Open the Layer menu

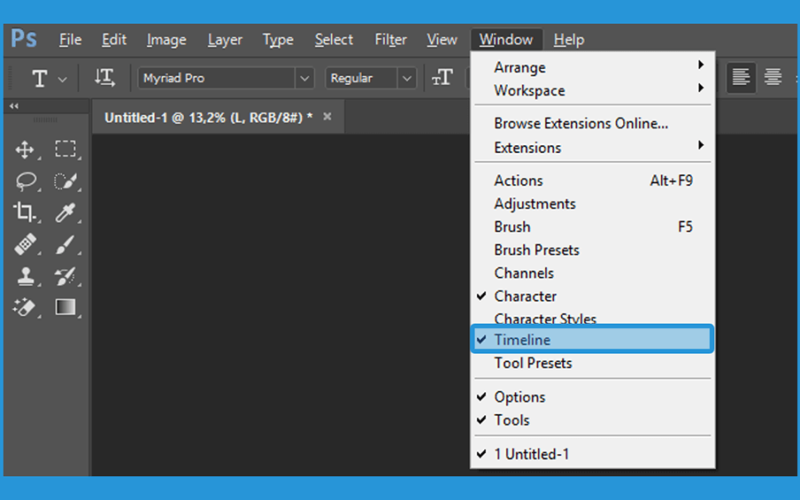pyautogui.click(x=224, y=39)
